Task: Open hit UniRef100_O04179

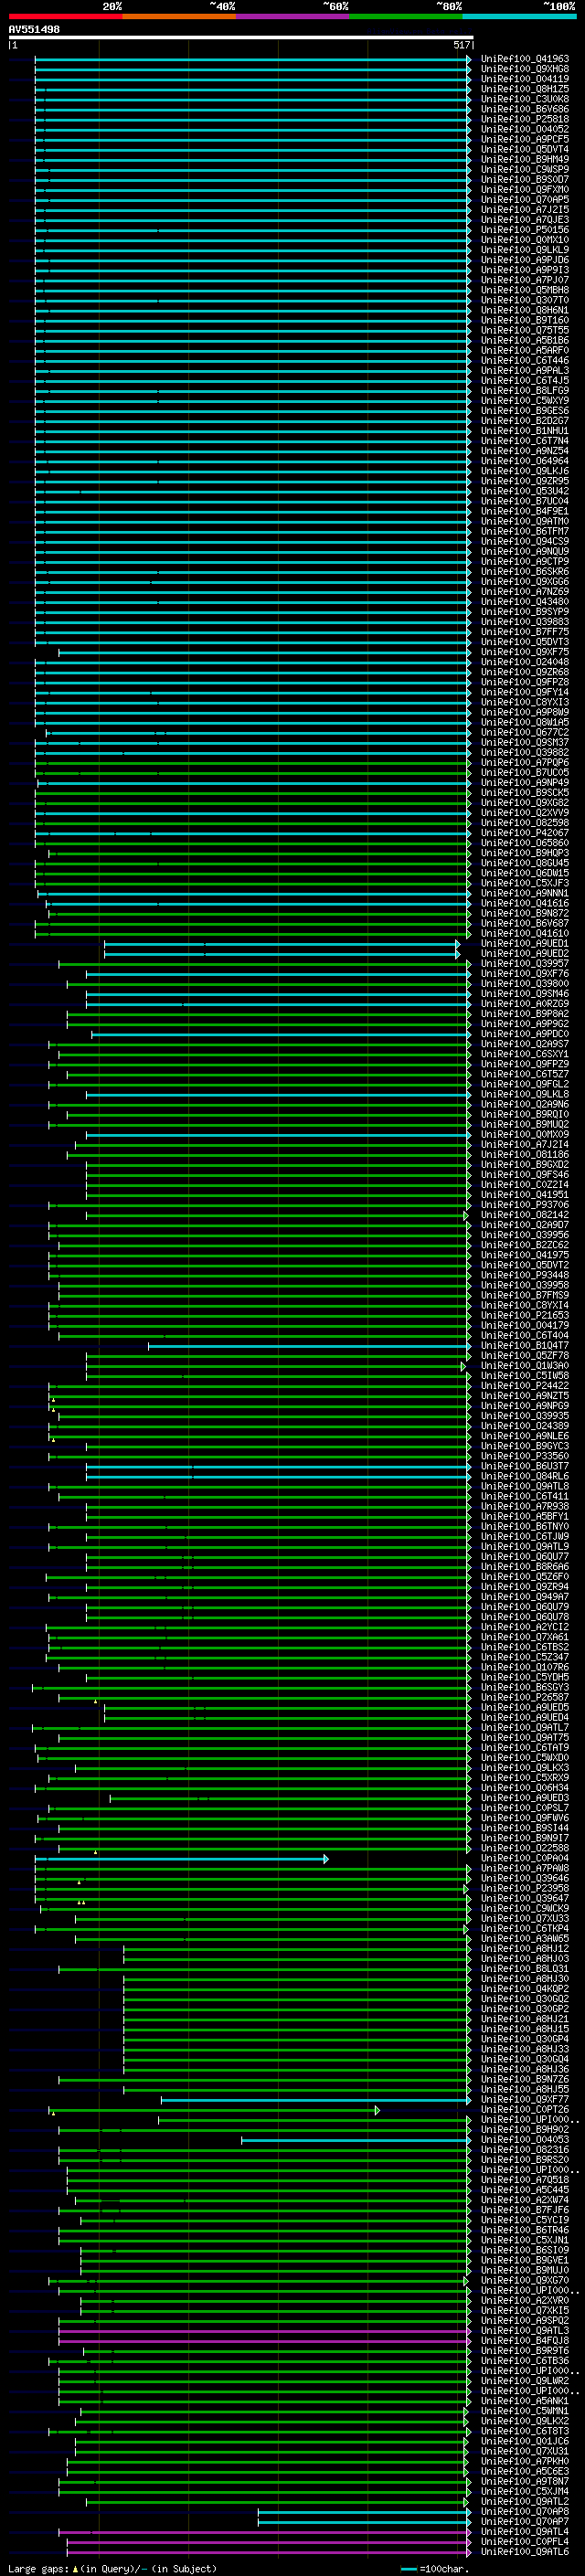Action: click(524, 1325)
